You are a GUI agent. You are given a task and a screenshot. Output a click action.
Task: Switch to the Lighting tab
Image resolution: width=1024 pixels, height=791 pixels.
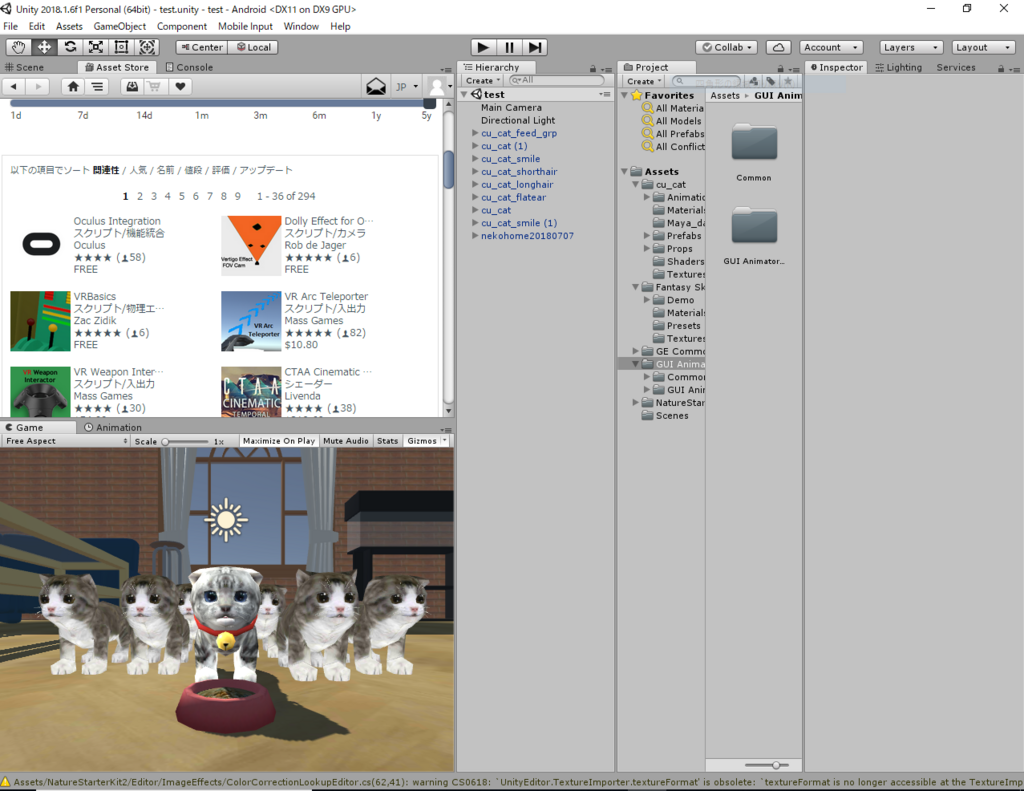click(x=899, y=67)
